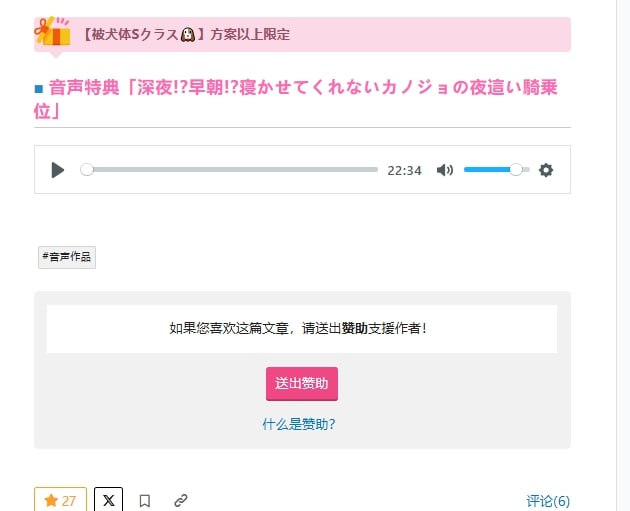Open the 什么是赞助? link
Image resolution: width=630 pixels, height=511 pixels.
tap(299, 424)
